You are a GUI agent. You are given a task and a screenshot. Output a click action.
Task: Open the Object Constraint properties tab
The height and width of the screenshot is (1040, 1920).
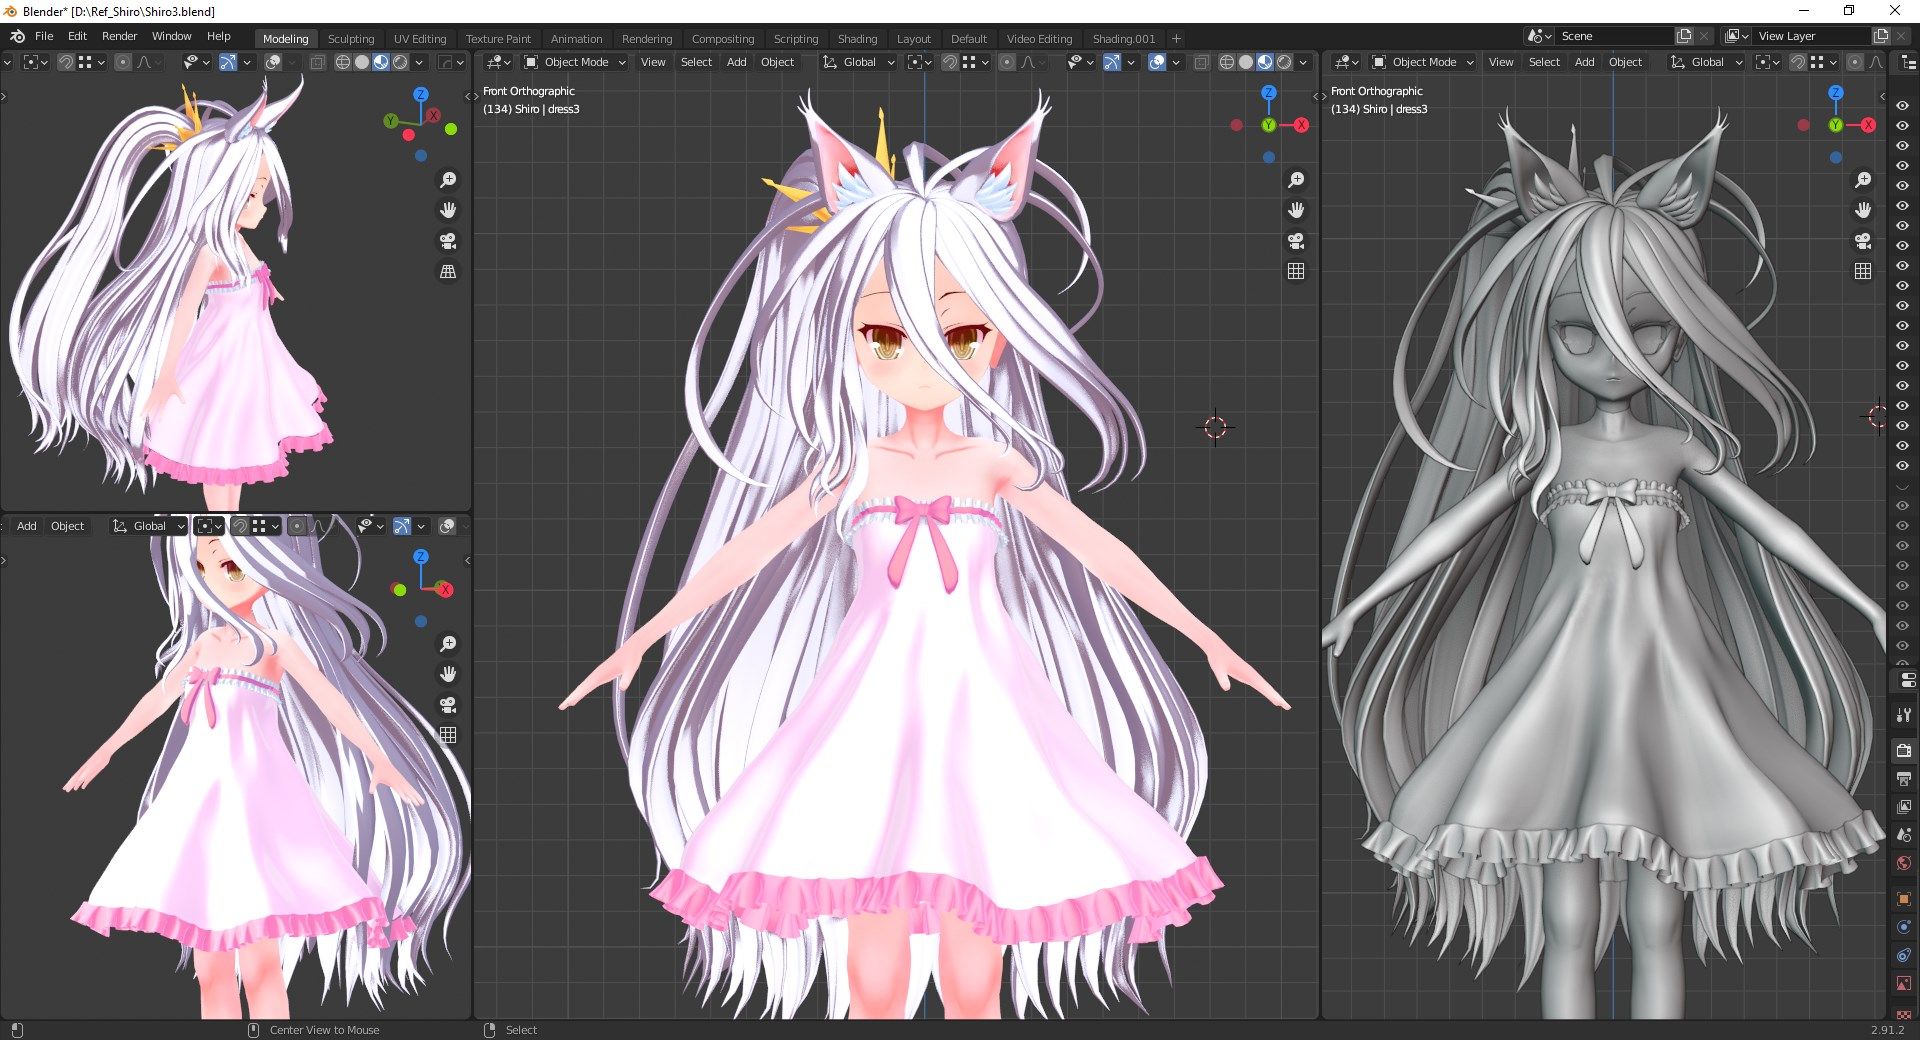tap(1903, 955)
